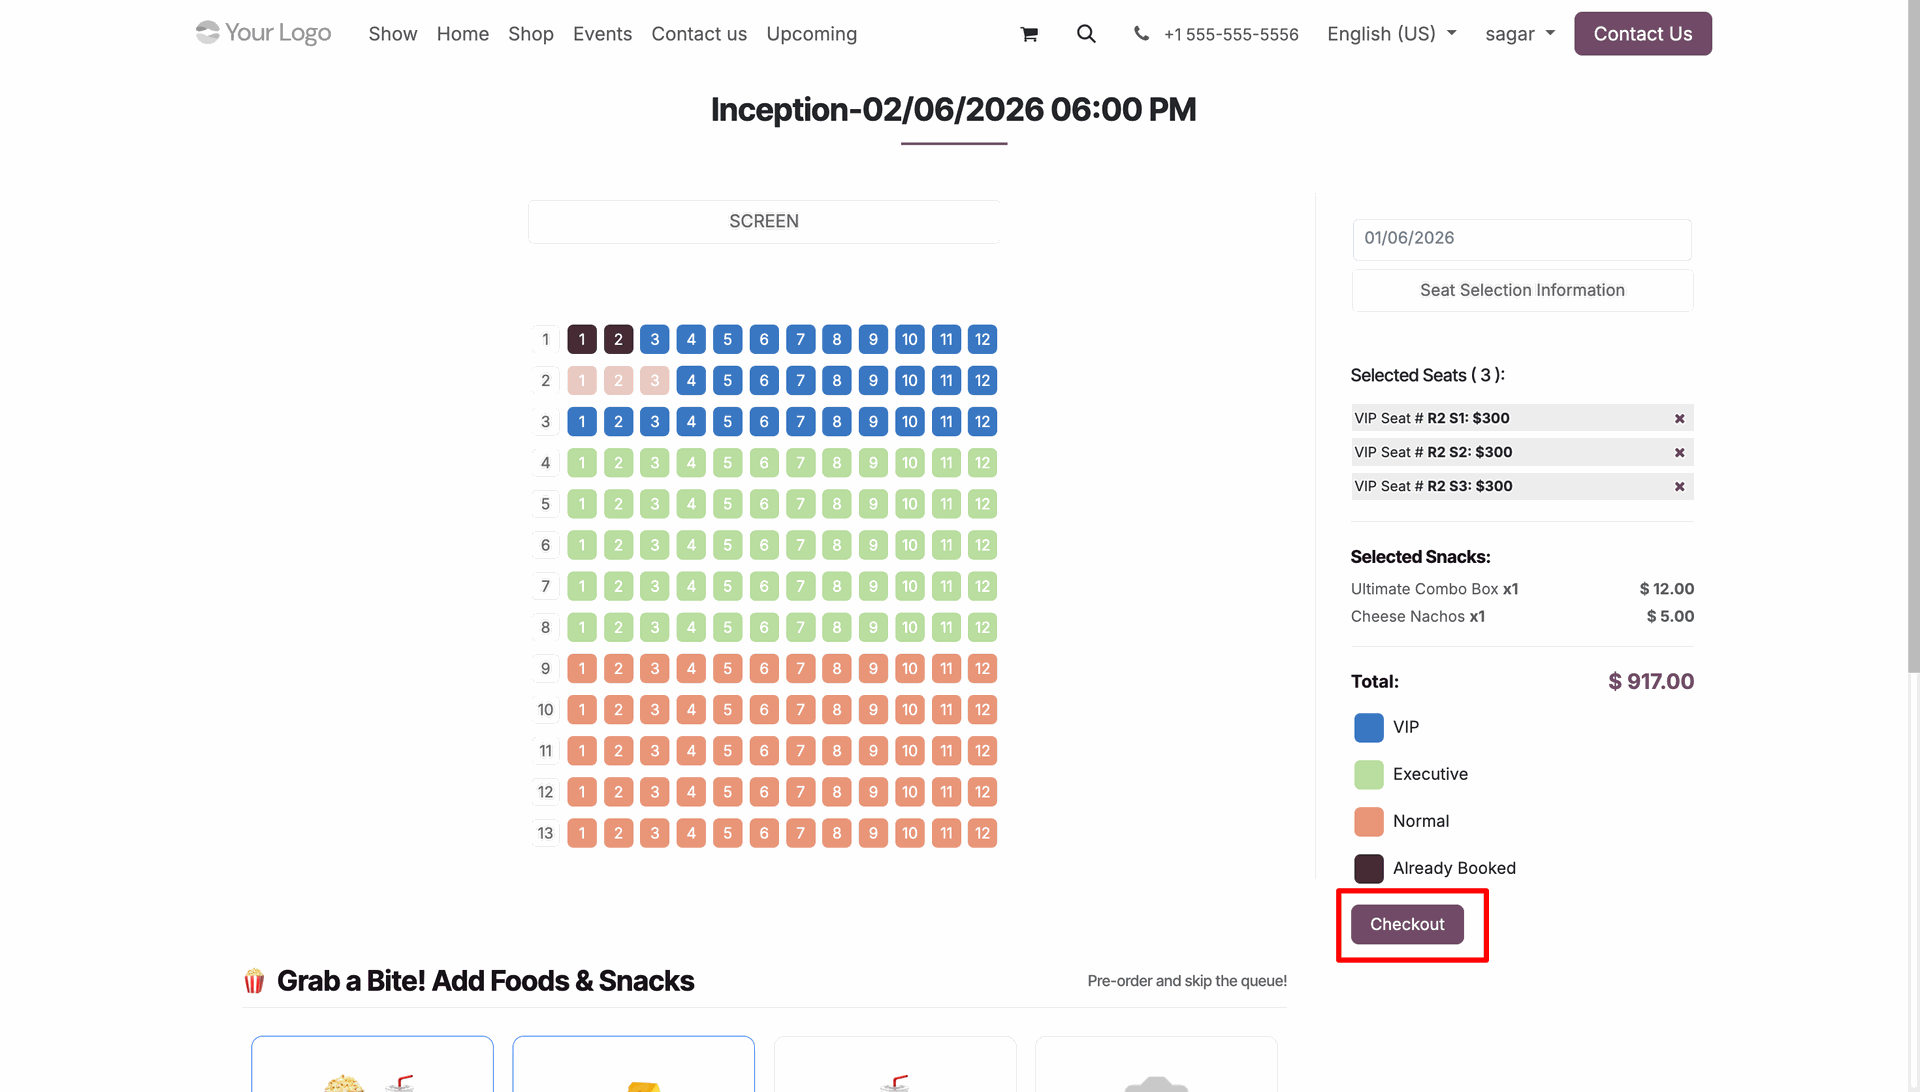Click the Already Booked dark legend swatch
Screen dimensions: 1920x1092
1369,868
